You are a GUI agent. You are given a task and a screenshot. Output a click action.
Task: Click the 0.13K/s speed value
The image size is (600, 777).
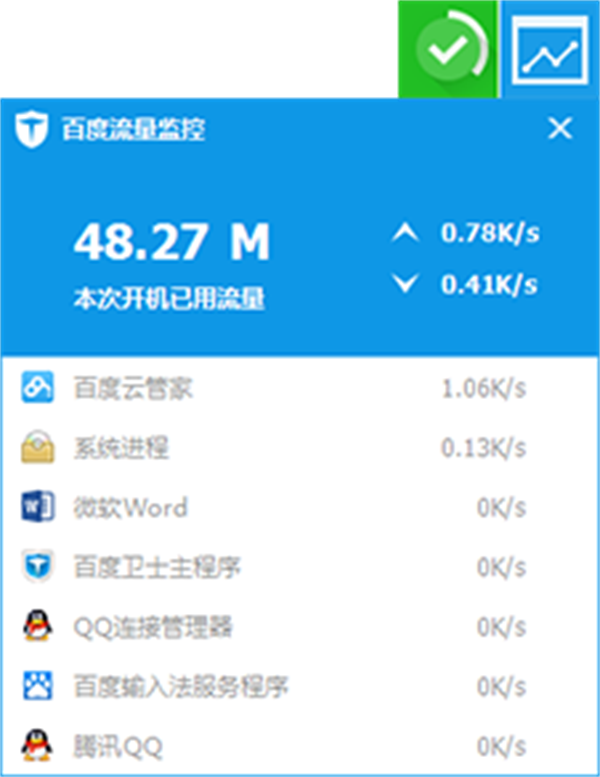pos(484,448)
